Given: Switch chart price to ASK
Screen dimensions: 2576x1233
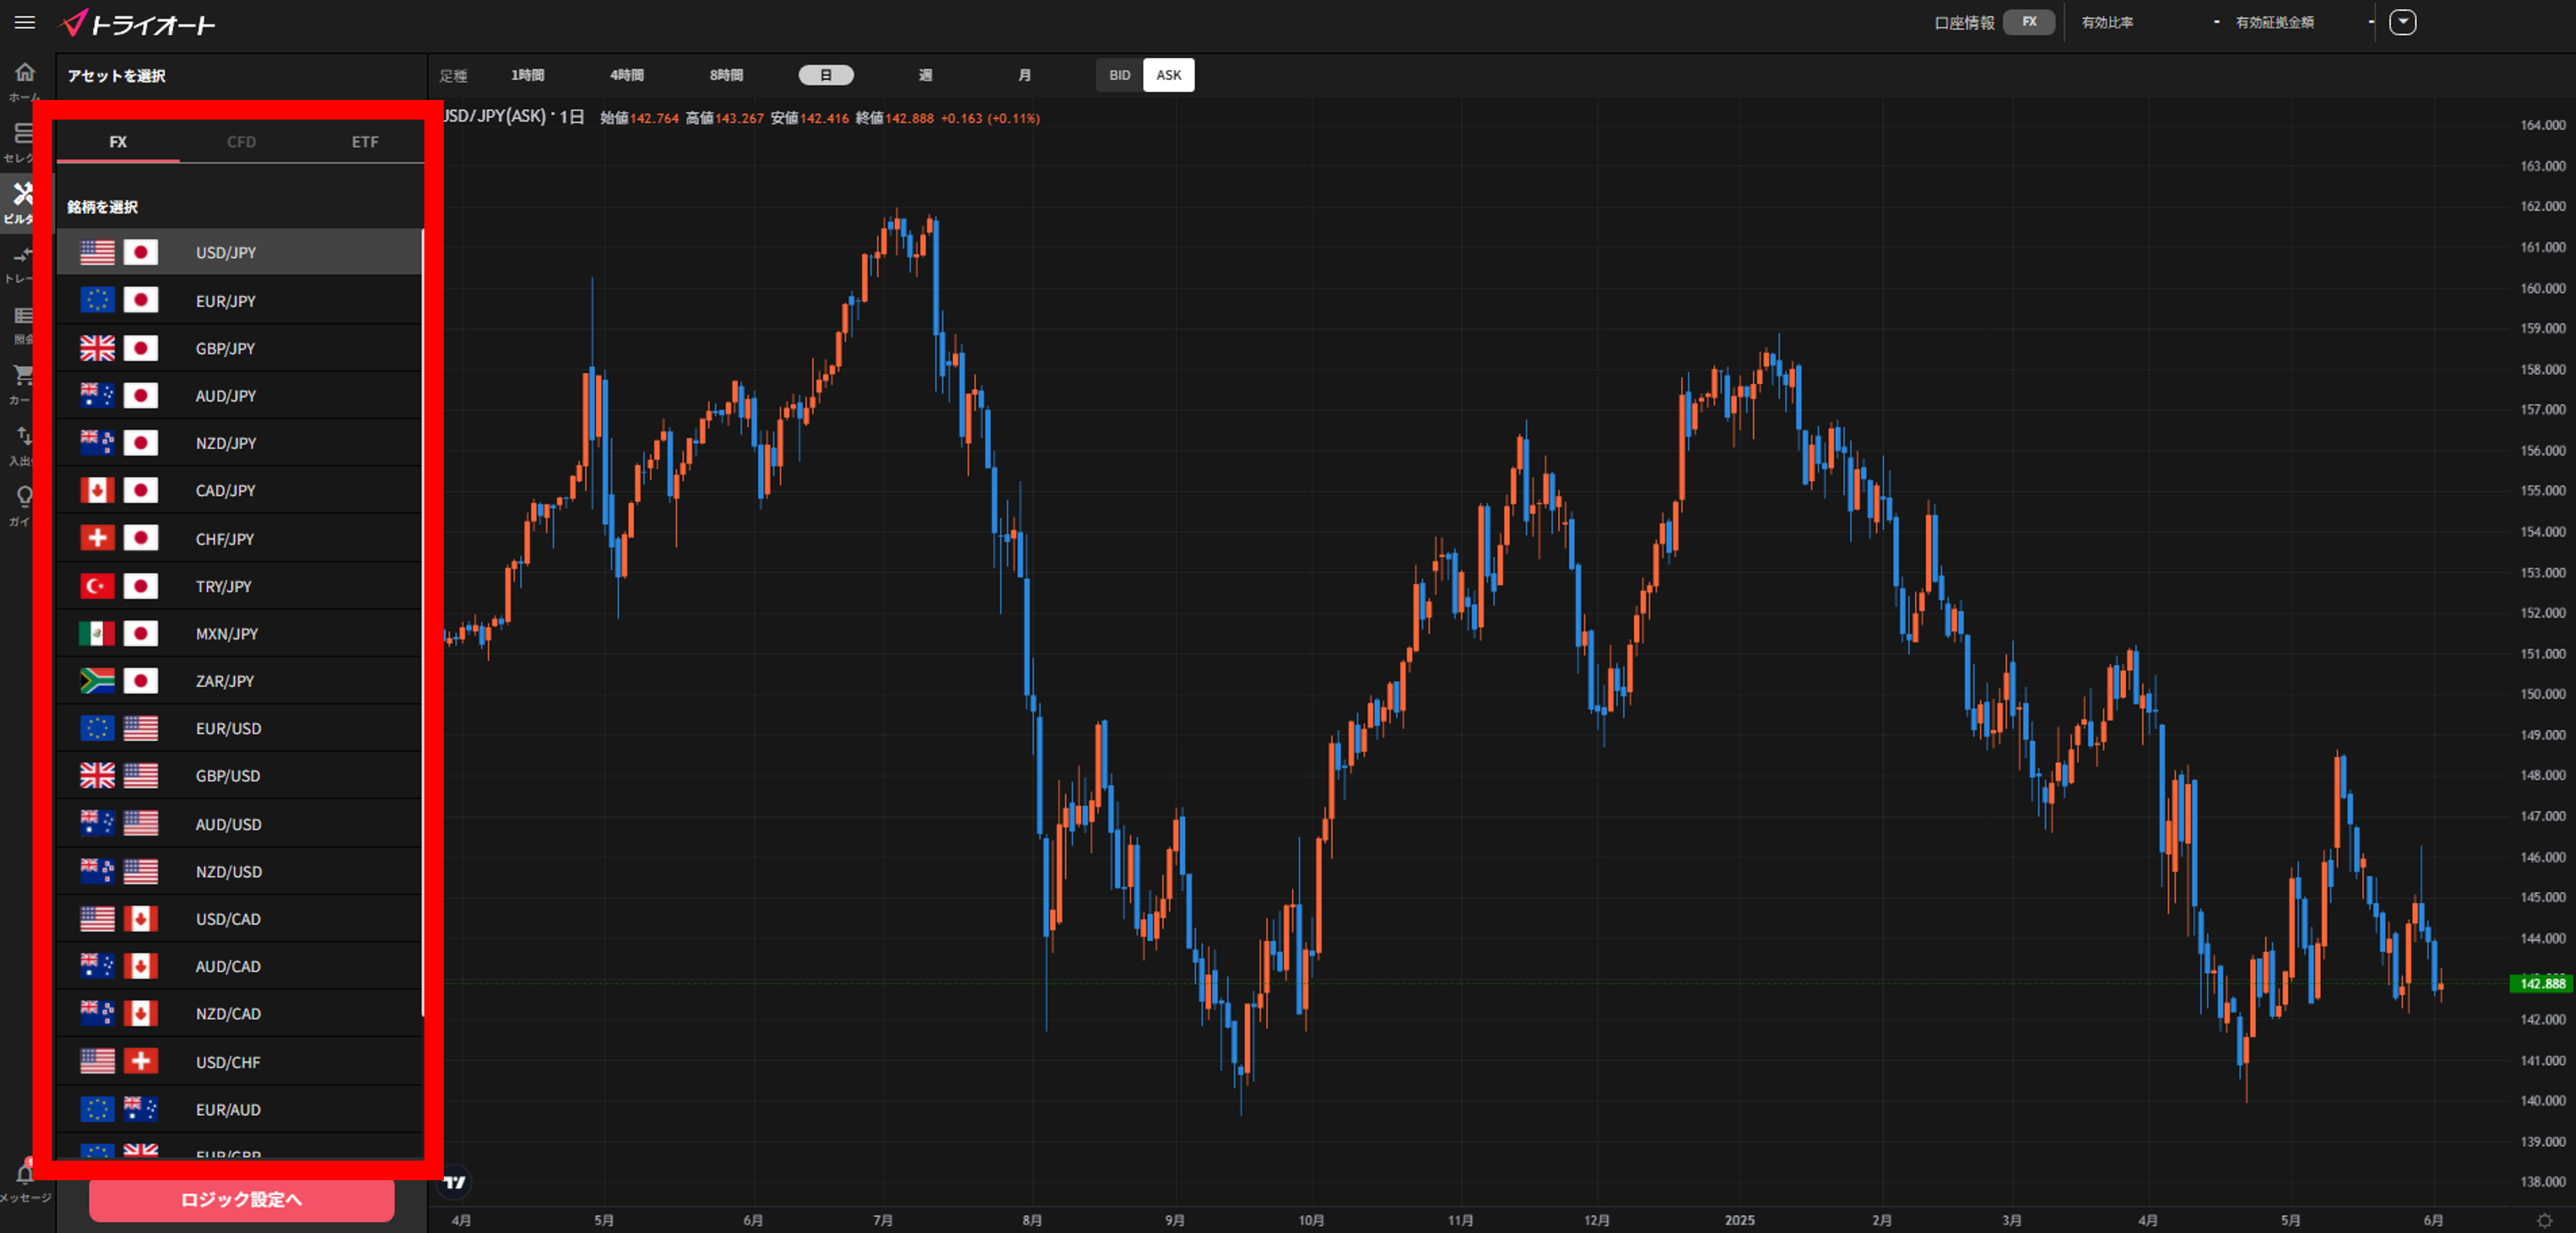Looking at the screenshot, I should [1169, 75].
